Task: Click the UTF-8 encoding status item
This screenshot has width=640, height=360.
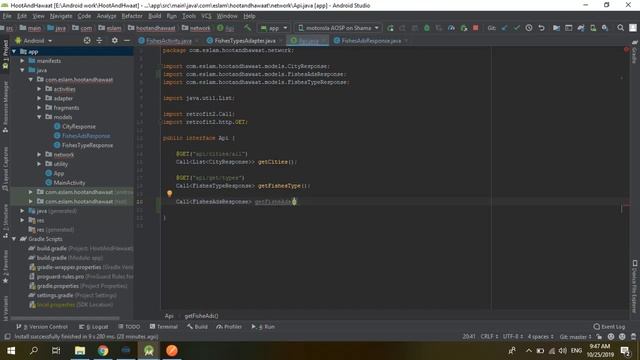Action: tap(513, 337)
